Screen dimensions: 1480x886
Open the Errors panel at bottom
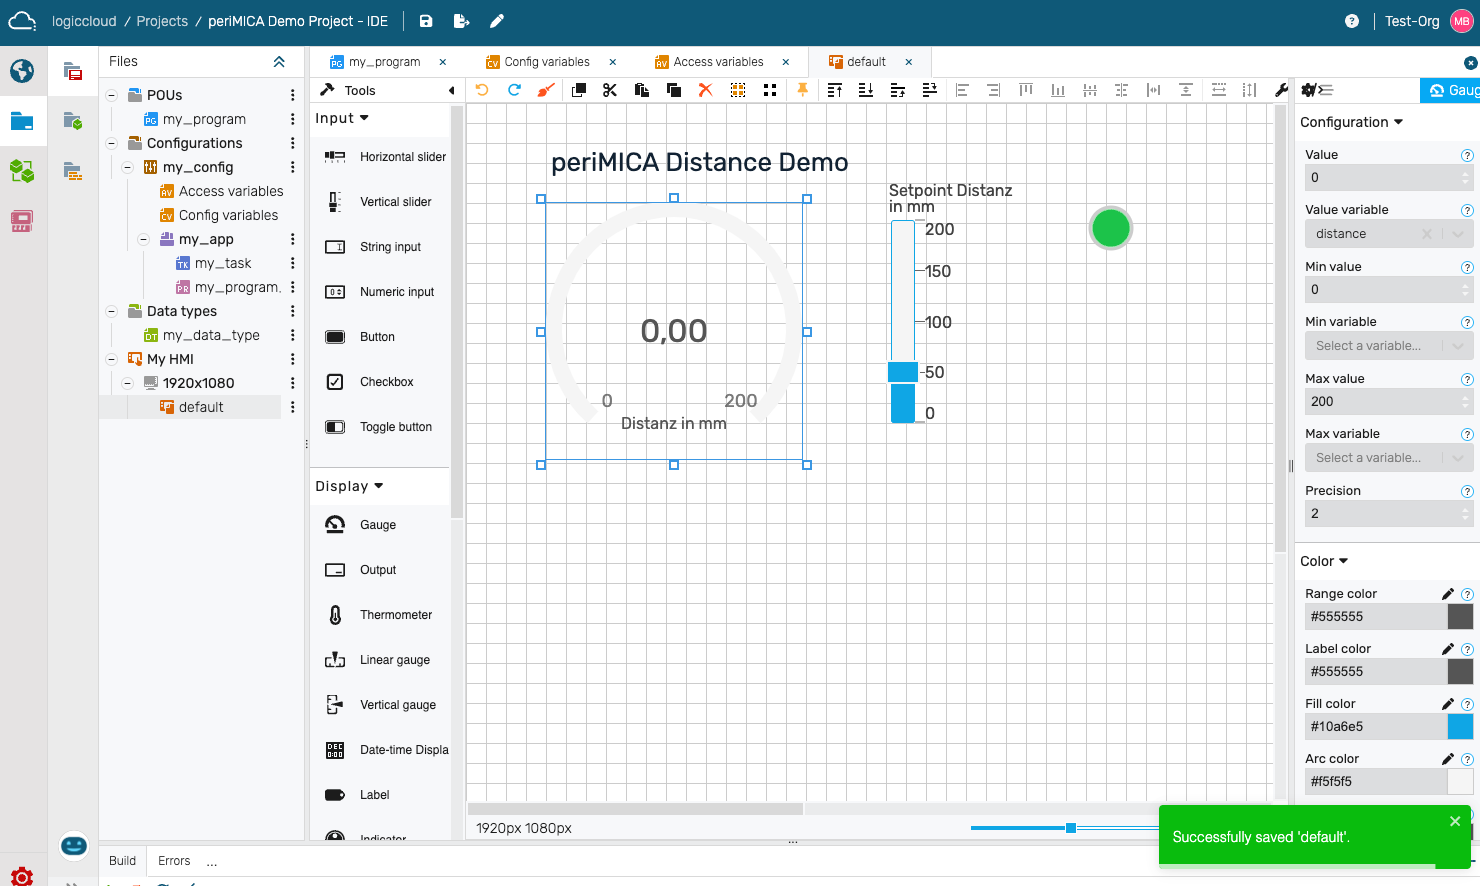(x=174, y=861)
